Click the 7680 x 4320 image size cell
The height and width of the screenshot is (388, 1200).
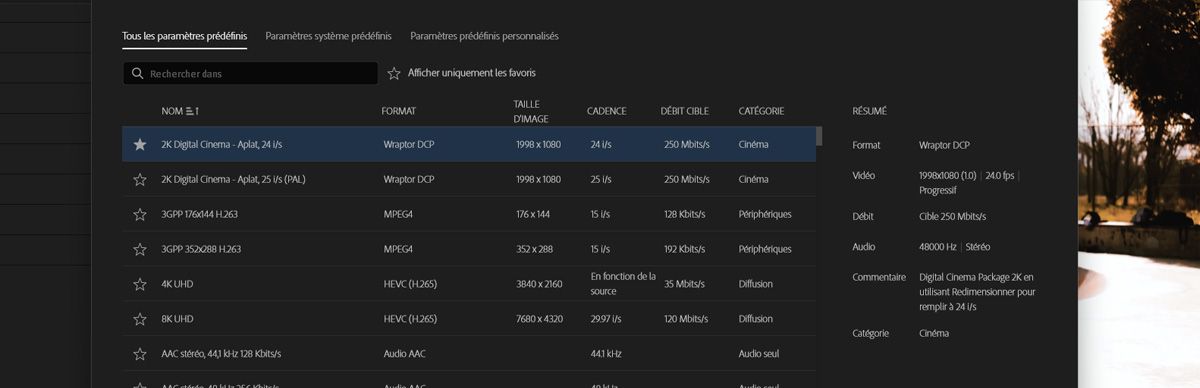click(539, 319)
